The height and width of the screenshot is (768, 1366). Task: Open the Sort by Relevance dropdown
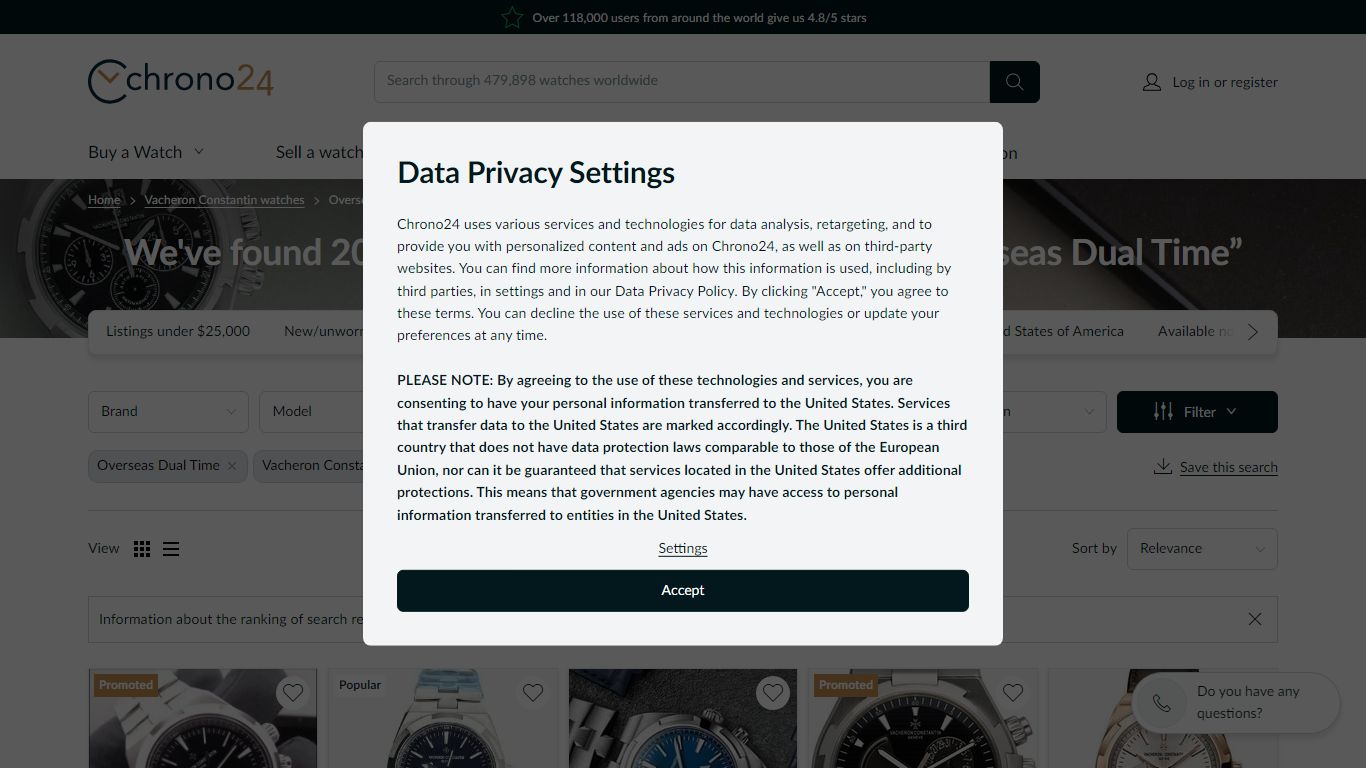point(1202,549)
